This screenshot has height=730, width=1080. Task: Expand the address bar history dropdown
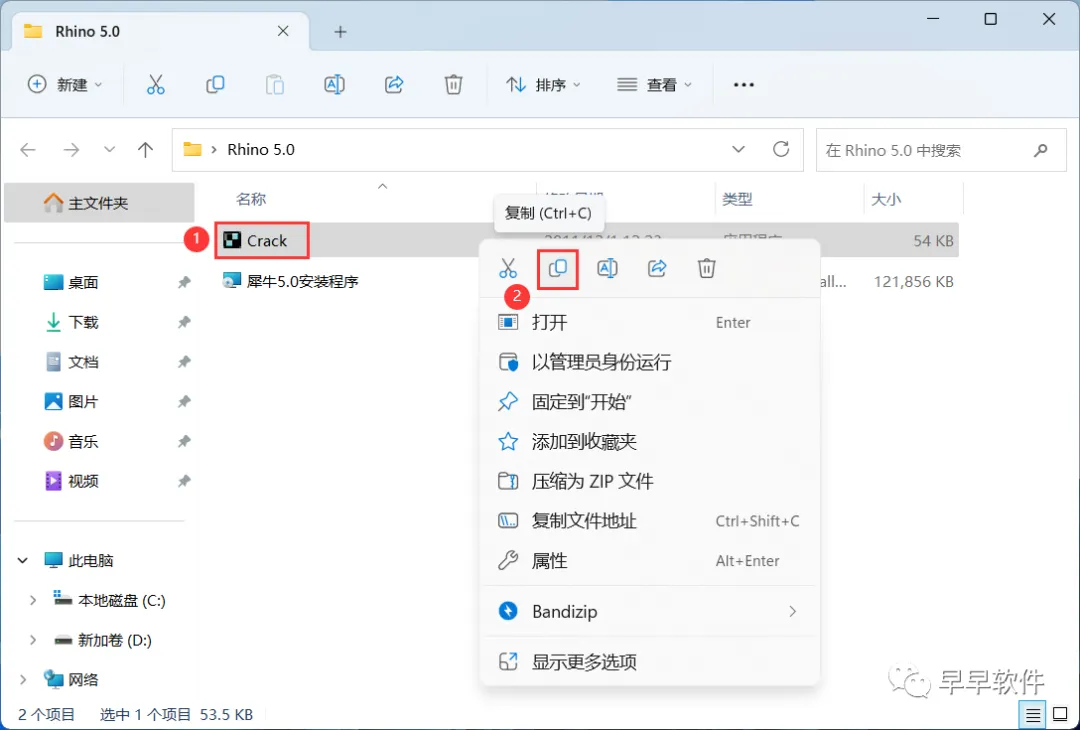point(738,149)
